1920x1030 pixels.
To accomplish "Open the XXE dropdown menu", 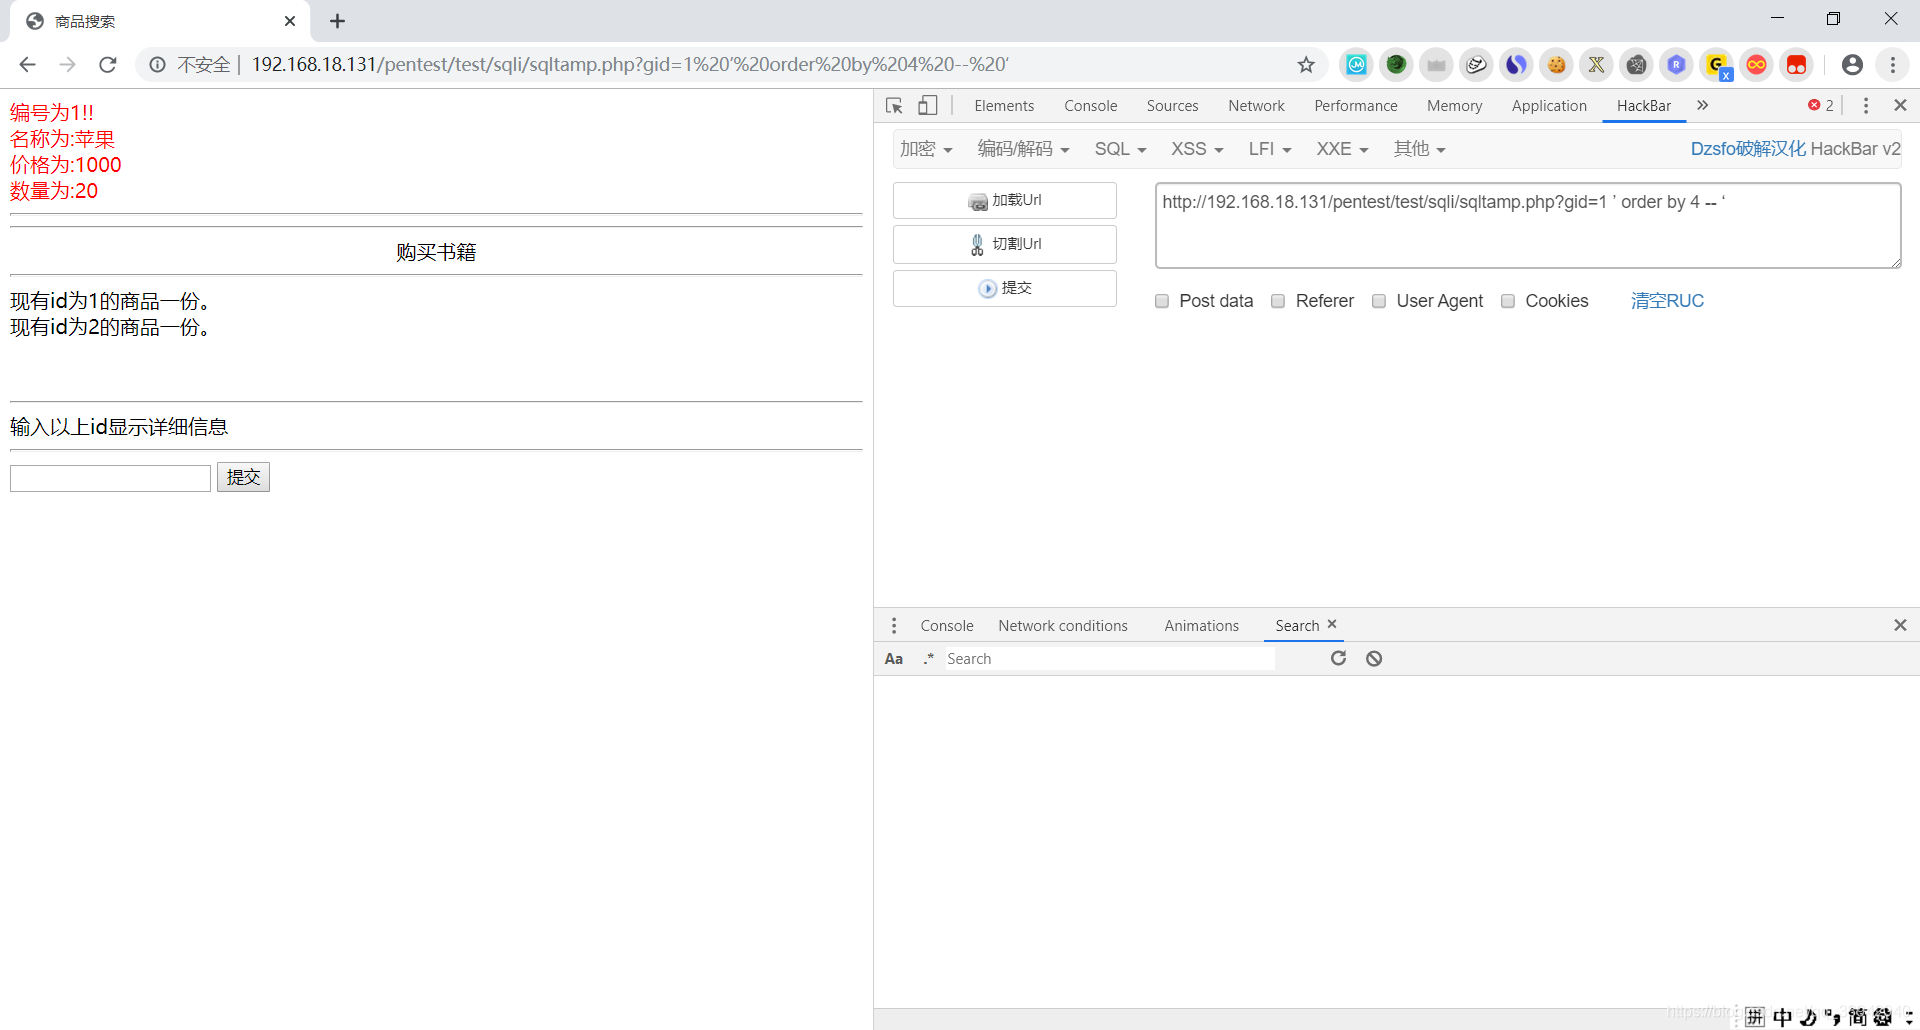I will pyautogui.click(x=1342, y=149).
